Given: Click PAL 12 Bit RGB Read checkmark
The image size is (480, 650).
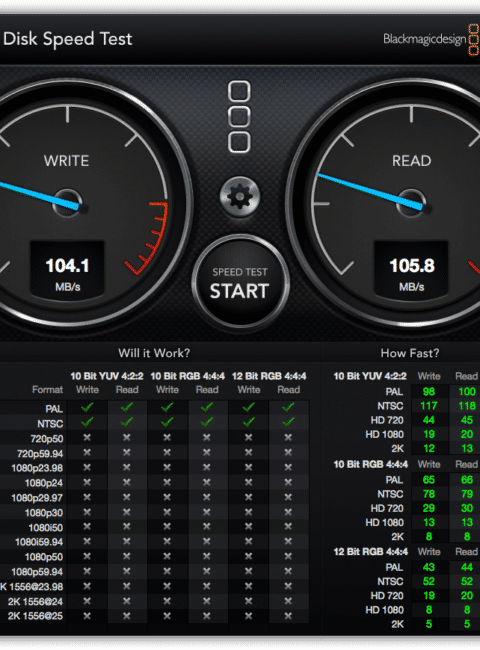Looking at the screenshot, I should click(x=288, y=407).
